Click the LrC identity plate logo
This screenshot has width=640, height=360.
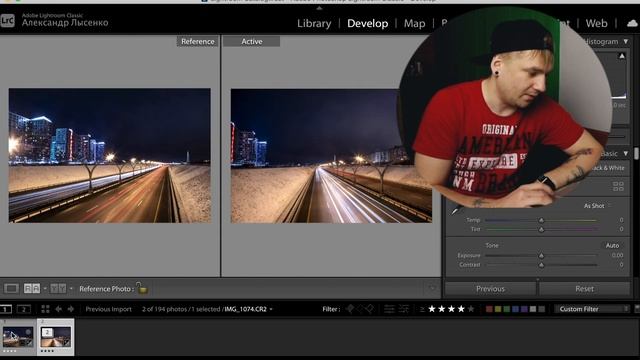(7, 20)
